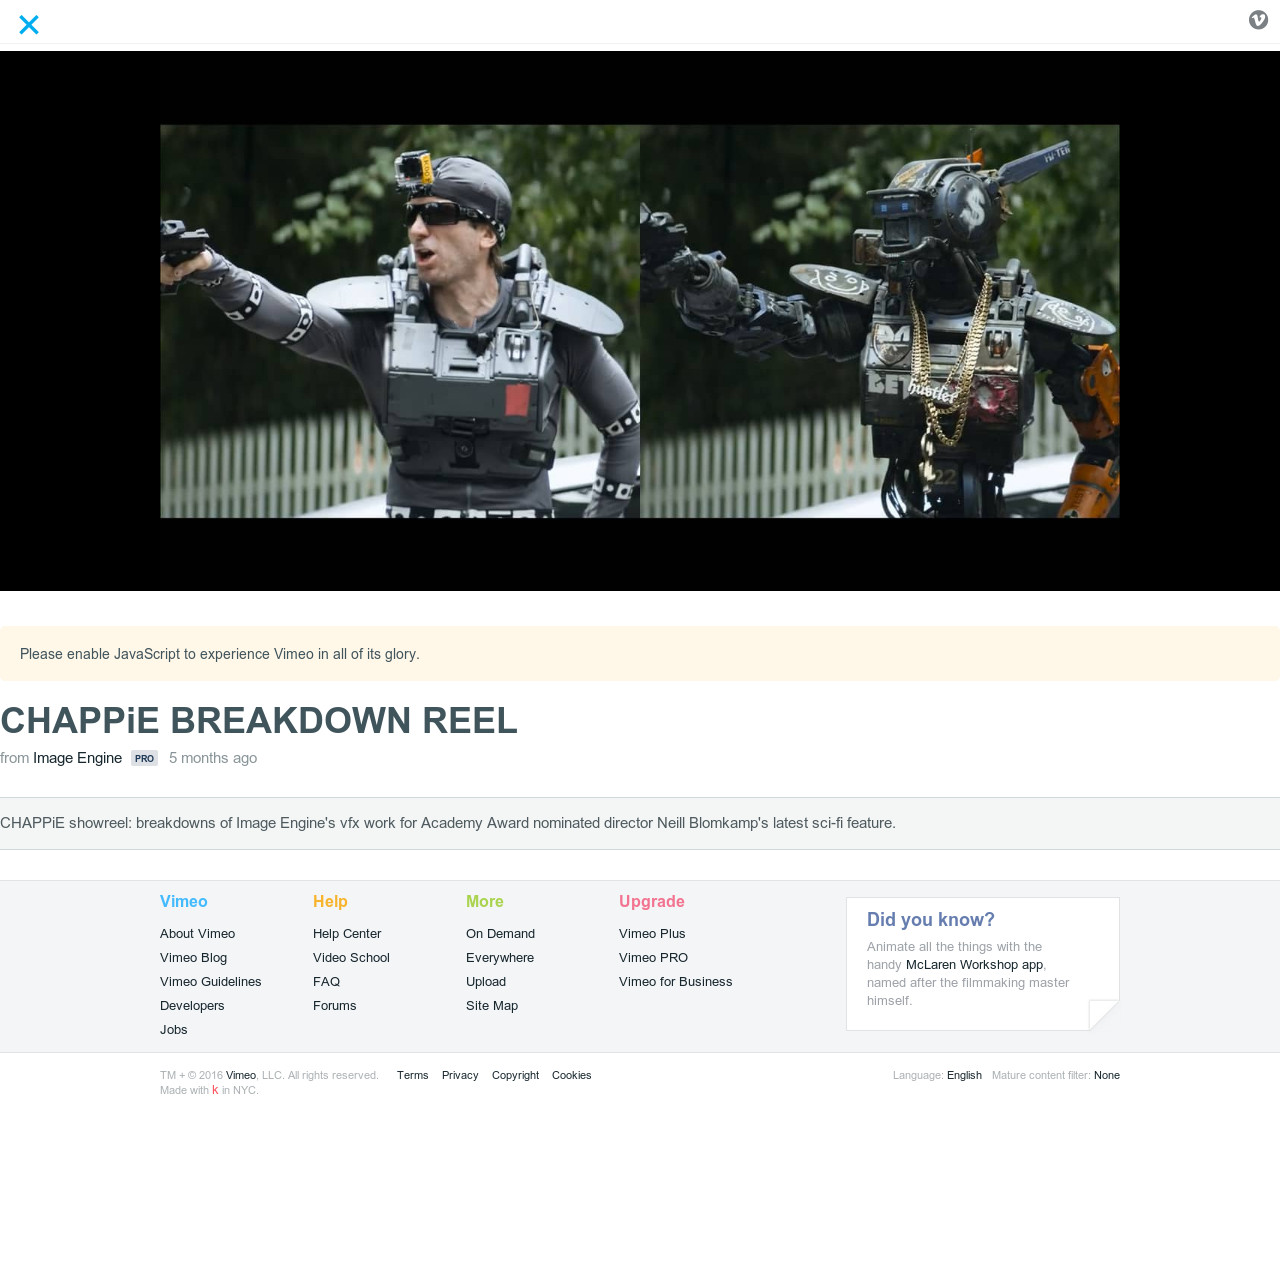
Task: Go to About Vimeo
Action: pos(197,934)
